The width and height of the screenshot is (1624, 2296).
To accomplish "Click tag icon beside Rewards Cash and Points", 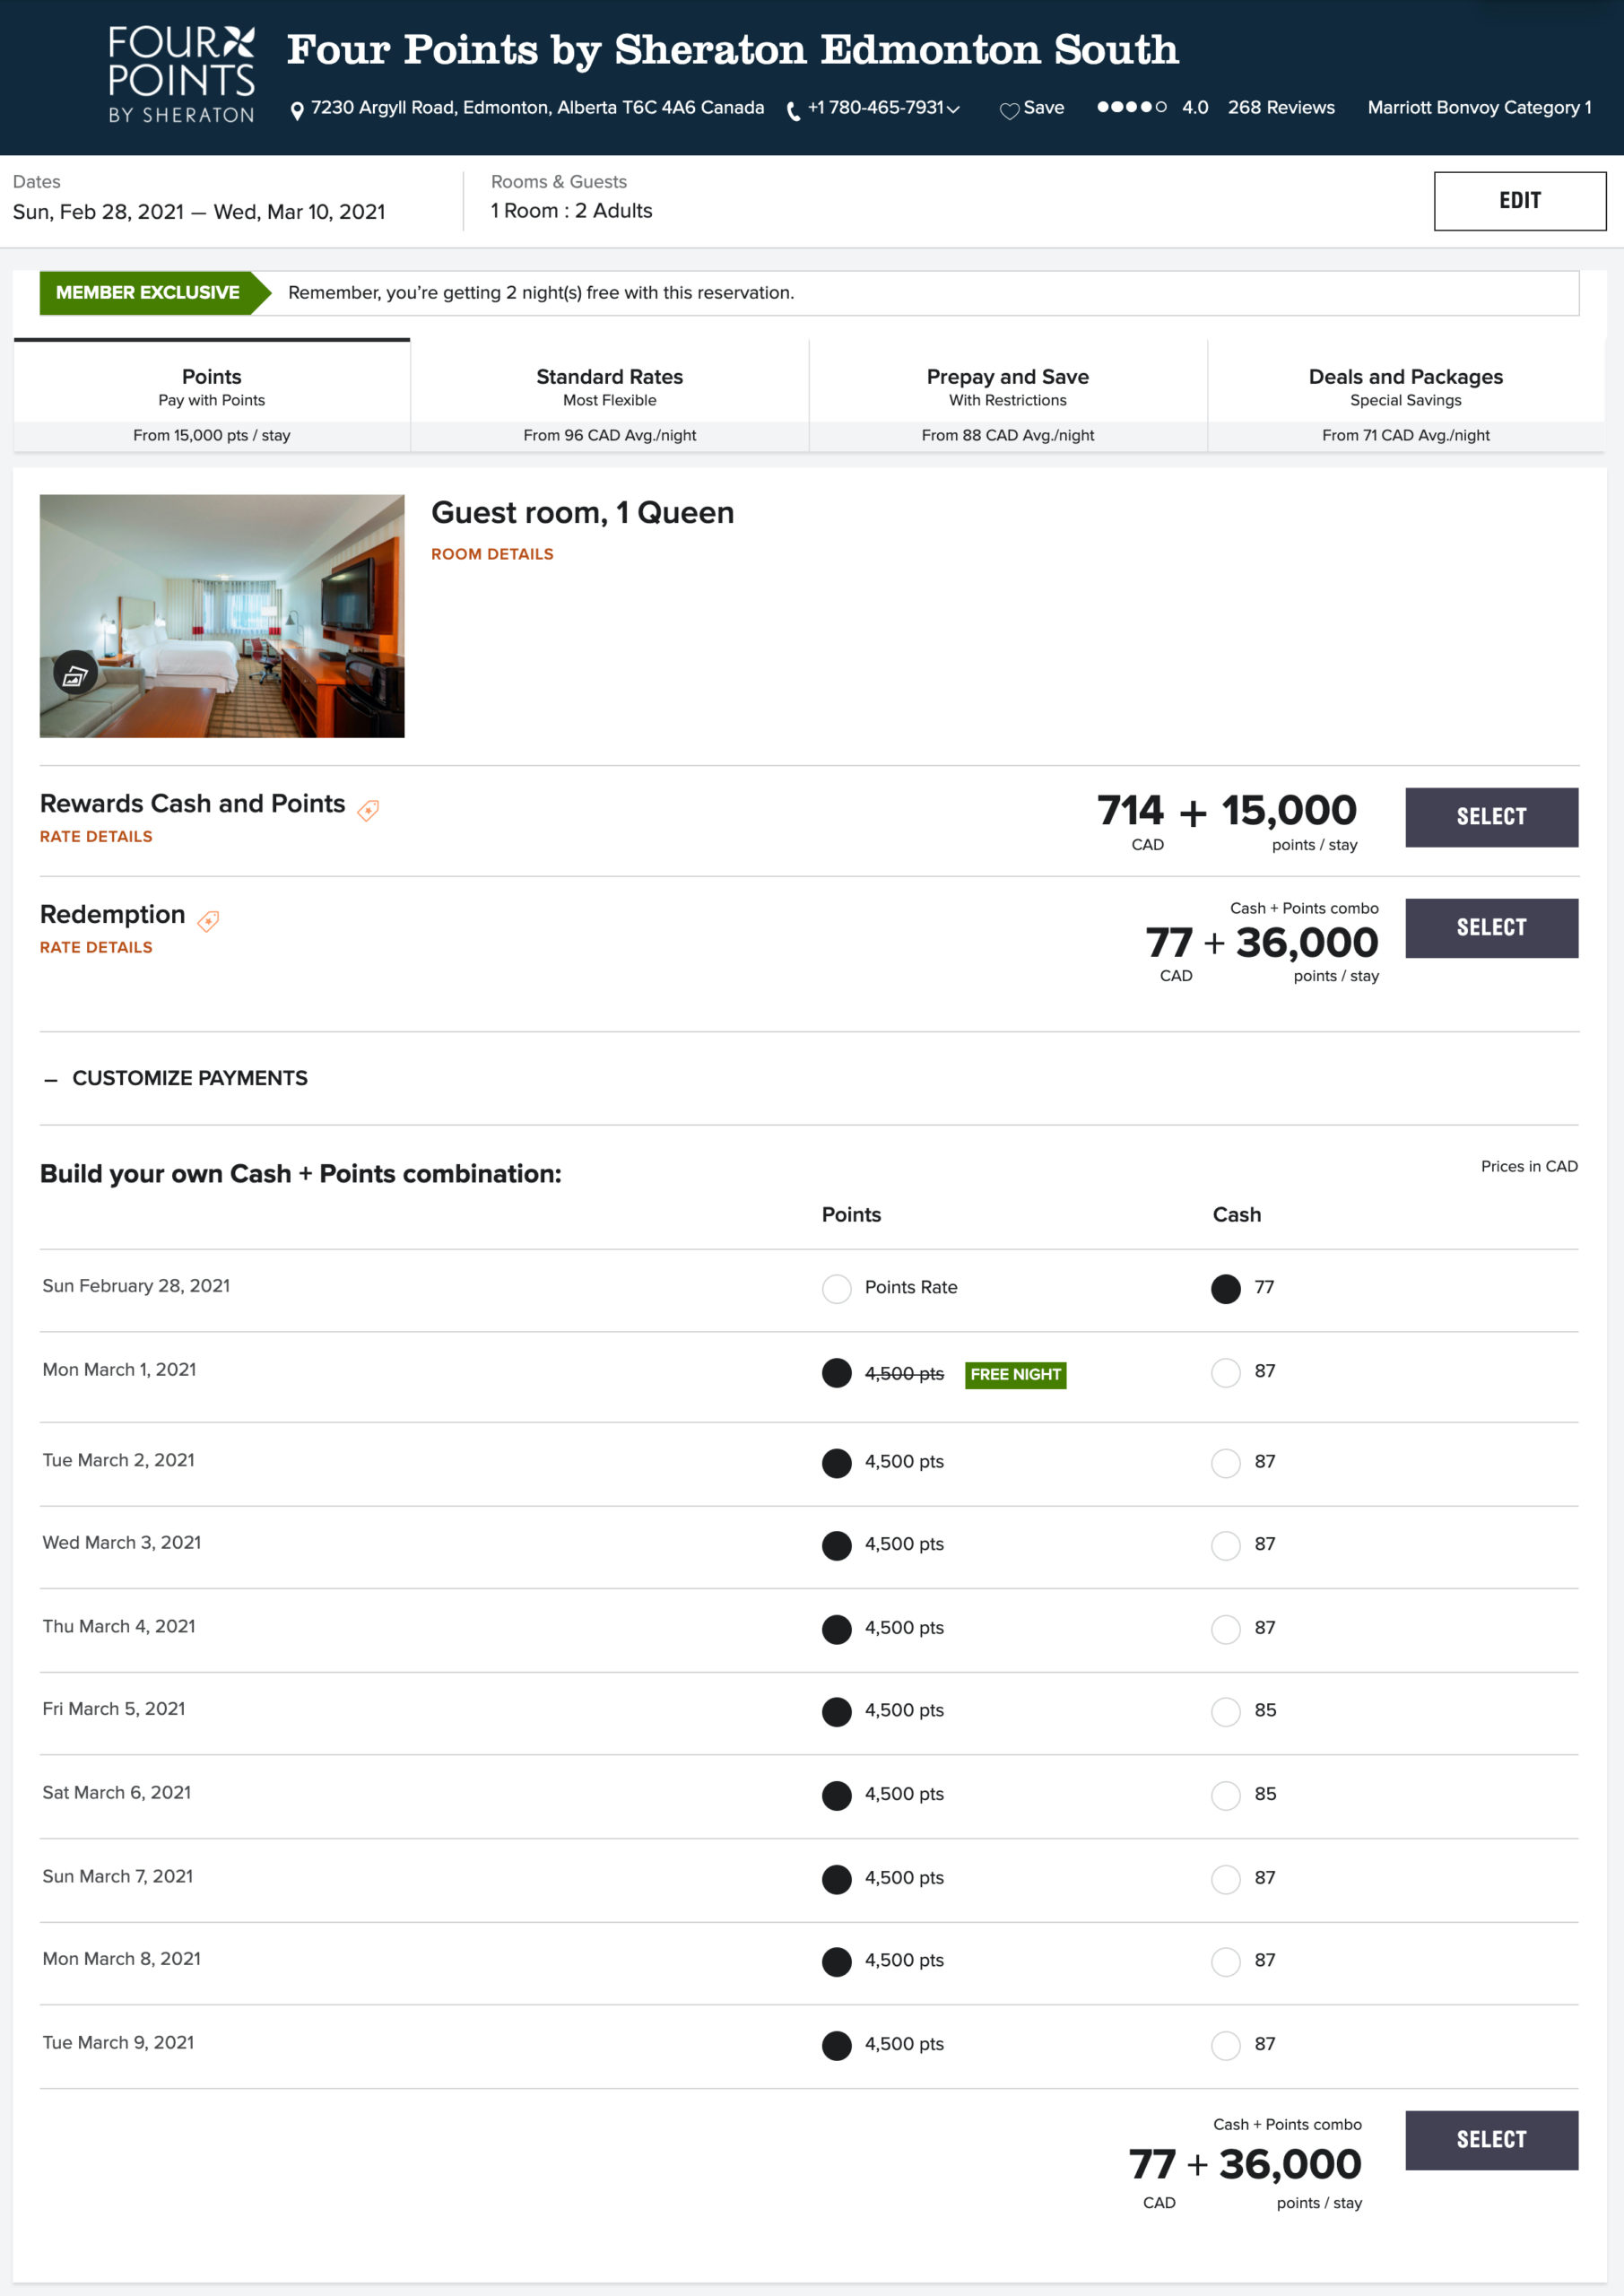I will click(x=368, y=810).
